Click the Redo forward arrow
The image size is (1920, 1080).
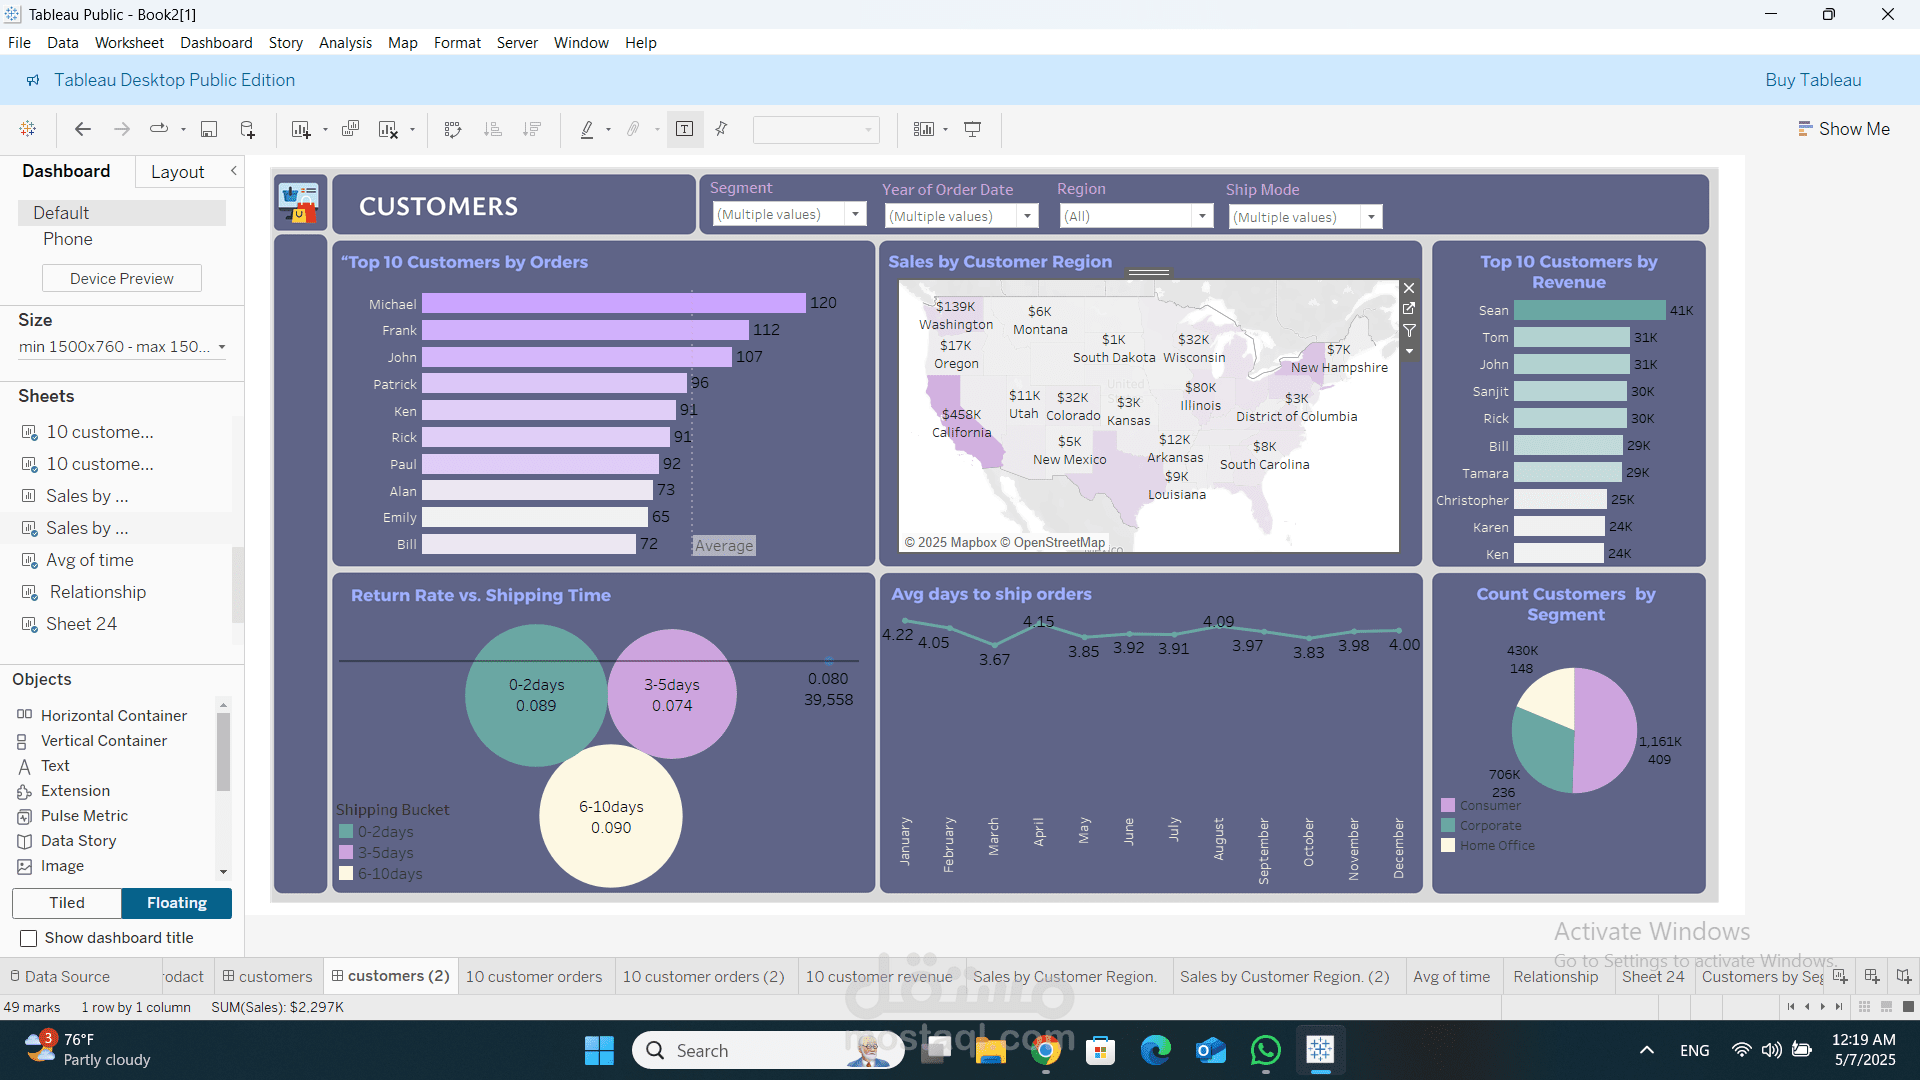point(122,129)
